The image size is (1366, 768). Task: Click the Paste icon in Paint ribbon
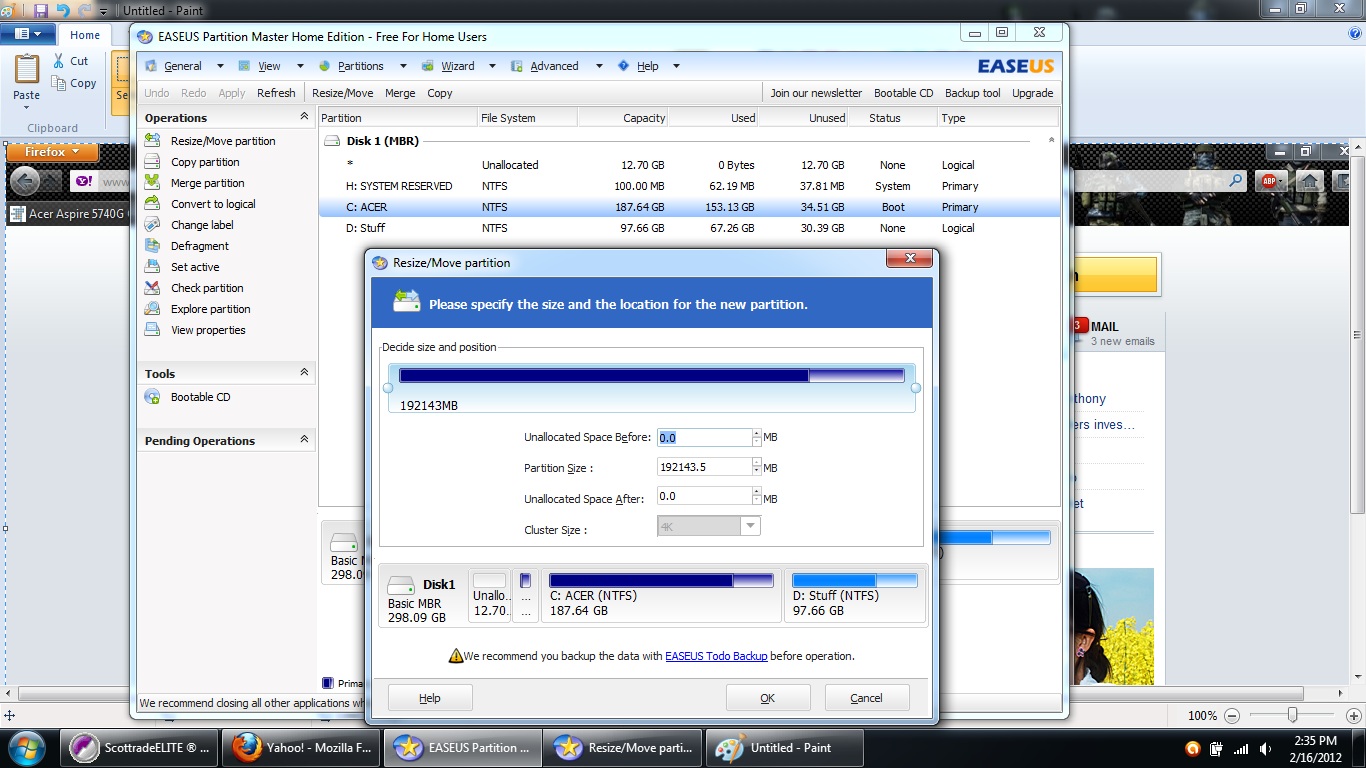pyautogui.click(x=27, y=70)
